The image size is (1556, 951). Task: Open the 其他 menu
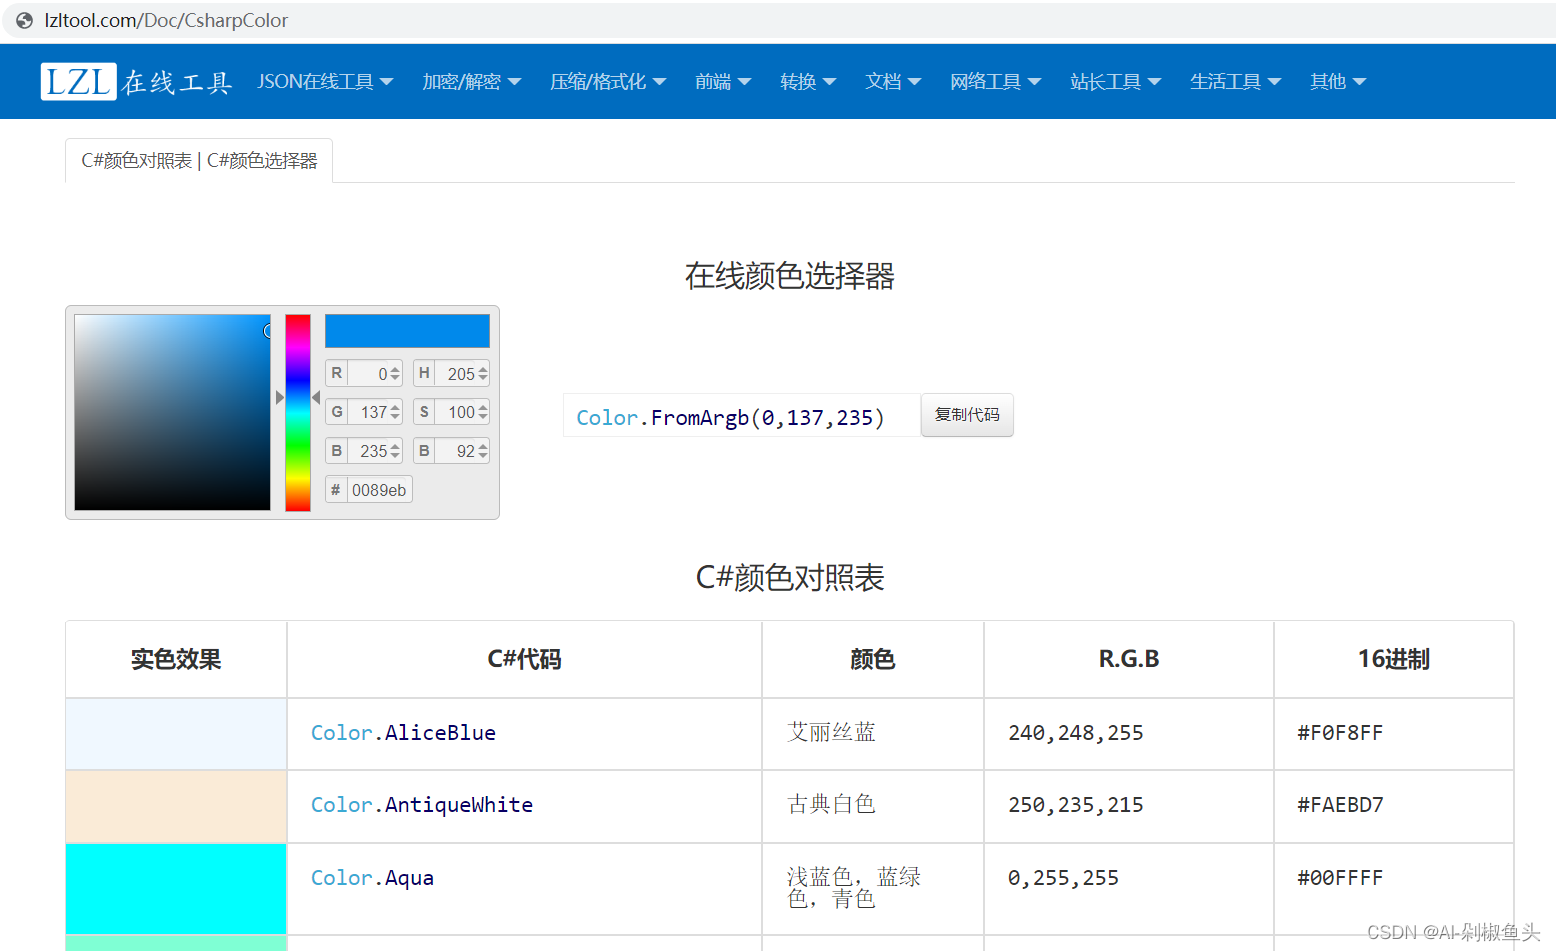[1336, 81]
